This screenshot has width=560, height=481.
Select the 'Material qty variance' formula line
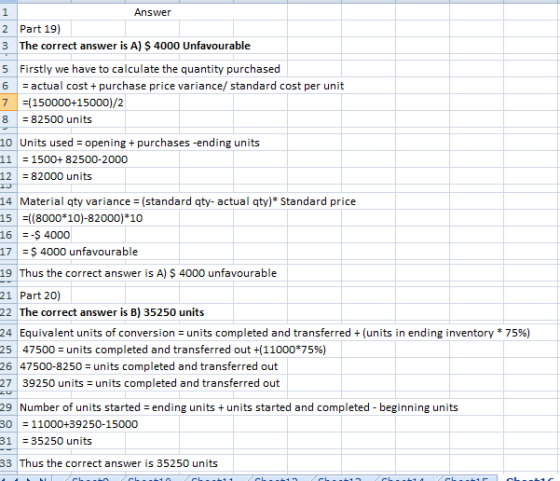pos(188,201)
